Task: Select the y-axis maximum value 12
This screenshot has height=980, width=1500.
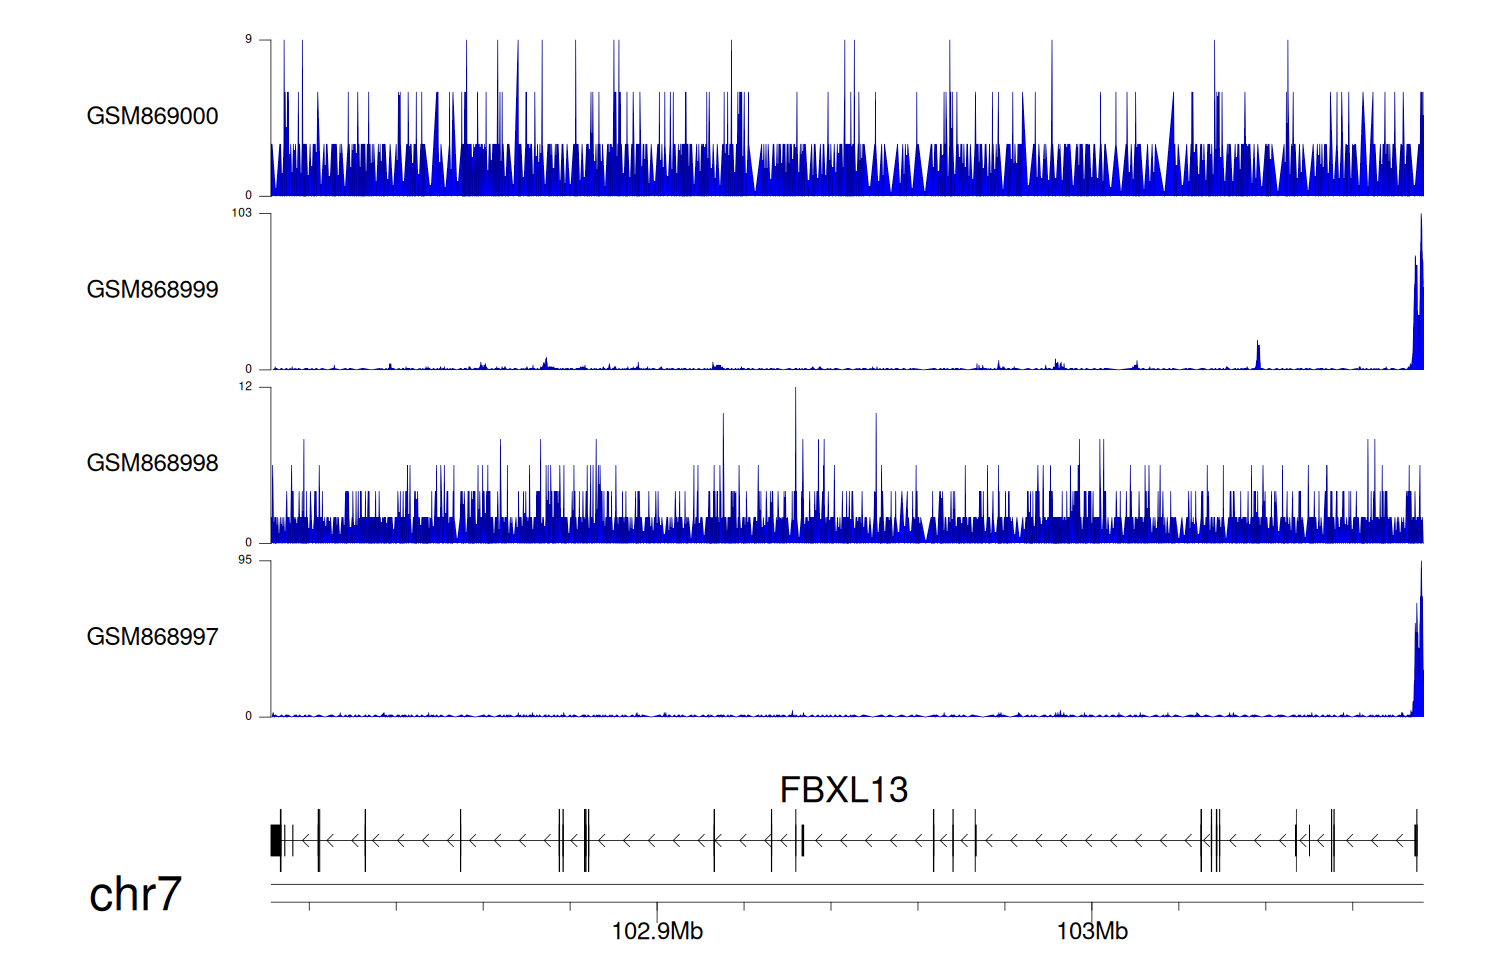Action: (245, 387)
